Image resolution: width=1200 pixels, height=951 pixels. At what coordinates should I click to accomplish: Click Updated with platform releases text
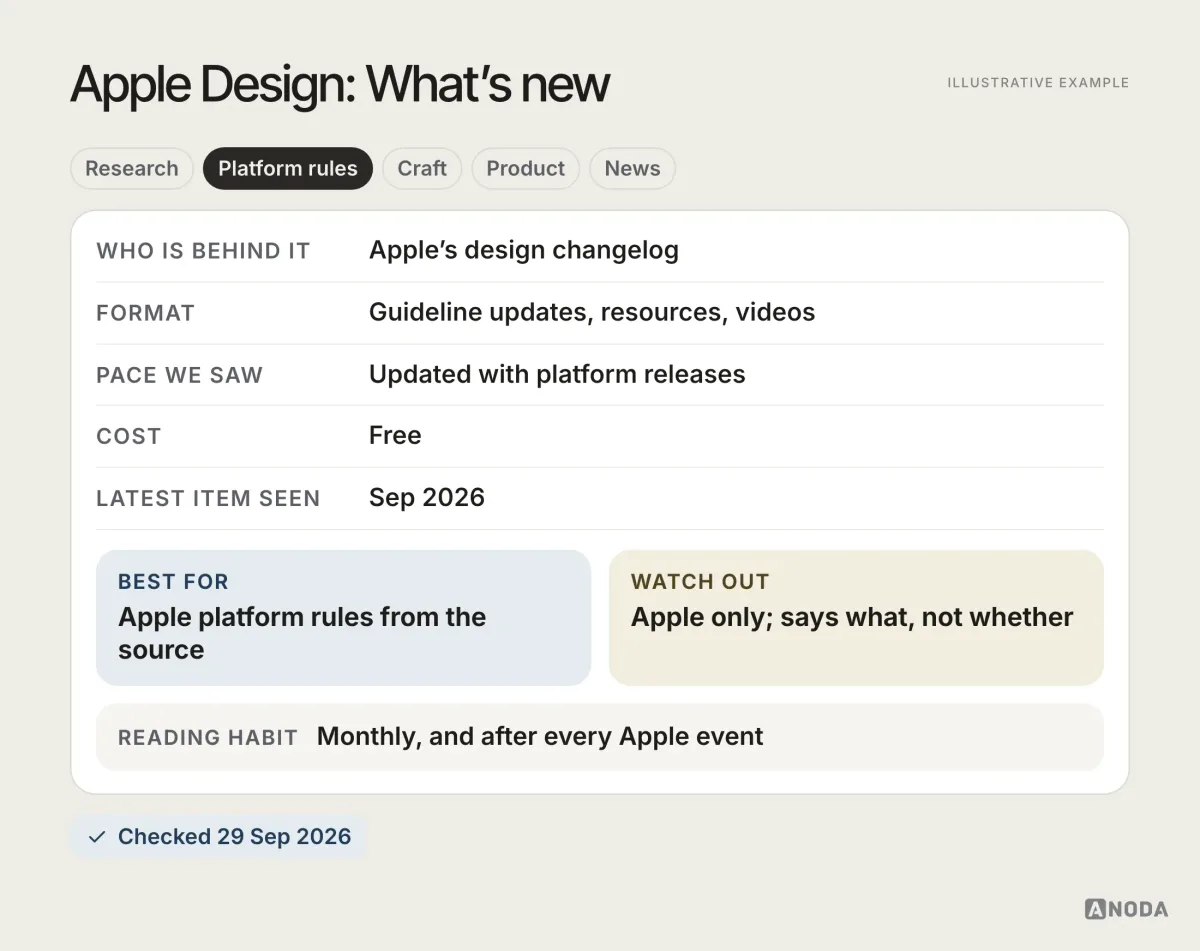(557, 374)
